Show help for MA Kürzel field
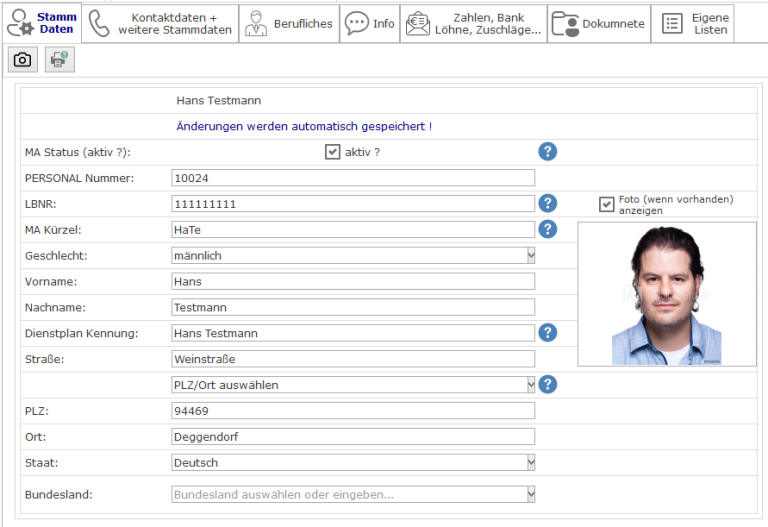The height and width of the screenshot is (527, 768). (x=547, y=229)
